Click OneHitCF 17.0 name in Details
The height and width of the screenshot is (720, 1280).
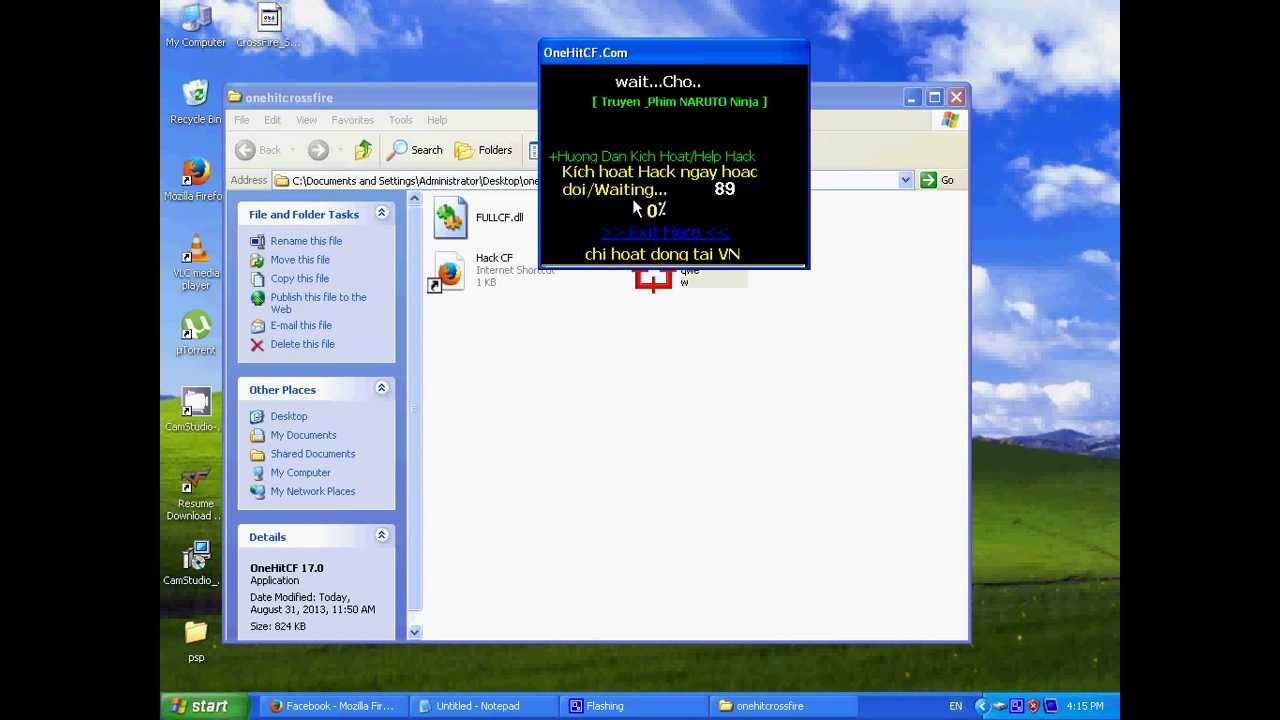[x=286, y=568]
